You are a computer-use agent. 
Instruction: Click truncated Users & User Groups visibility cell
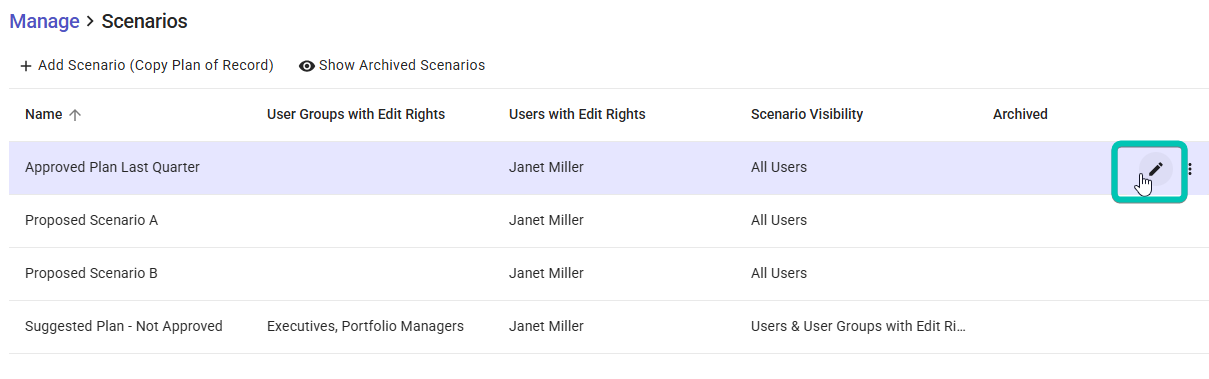pos(859,326)
